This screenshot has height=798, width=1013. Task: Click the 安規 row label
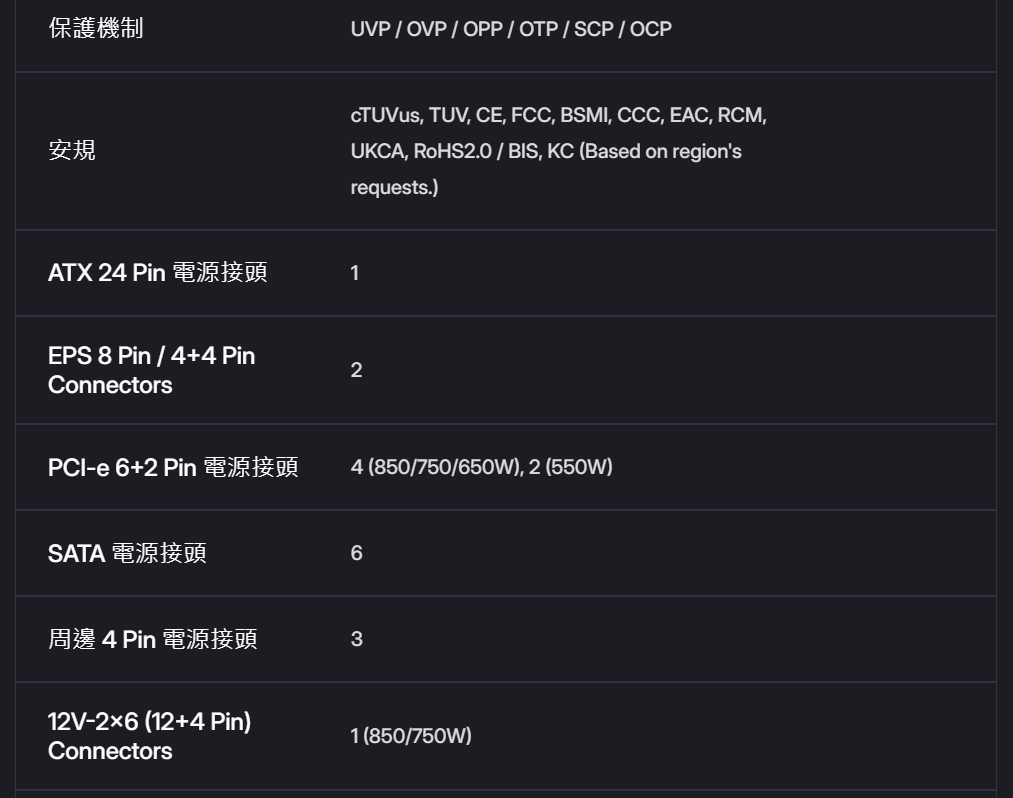[x=72, y=151]
